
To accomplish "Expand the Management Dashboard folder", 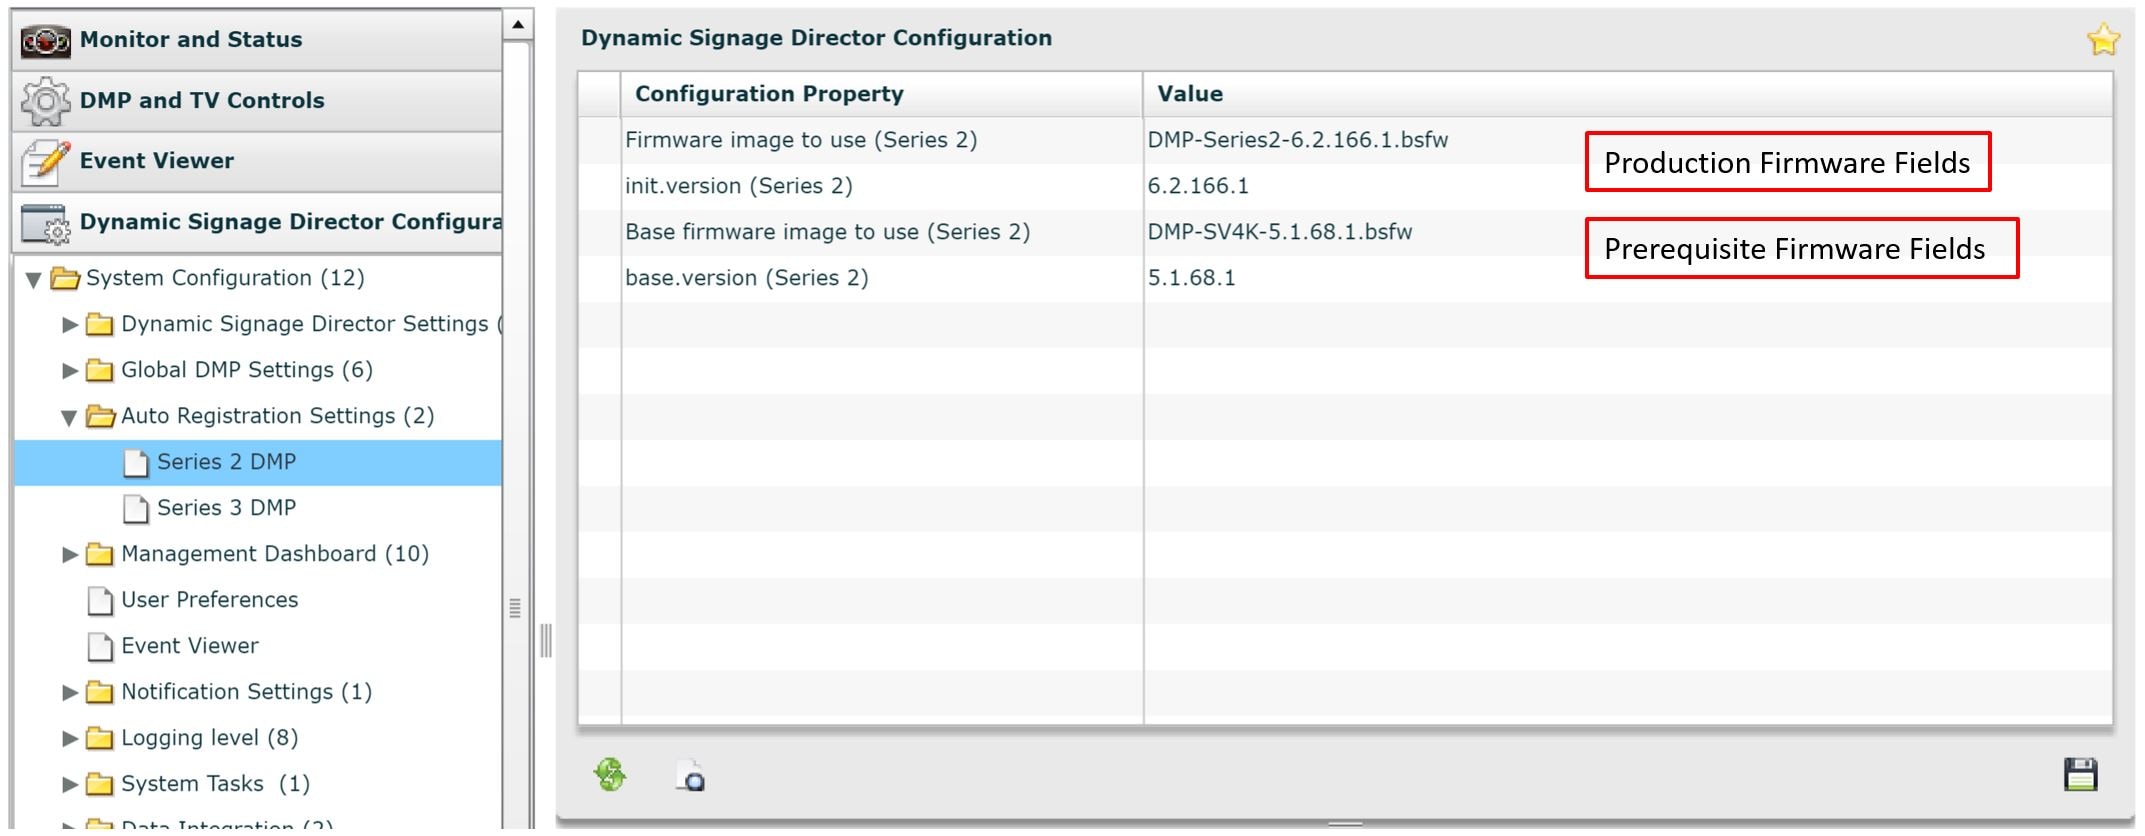I will point(70,555).
